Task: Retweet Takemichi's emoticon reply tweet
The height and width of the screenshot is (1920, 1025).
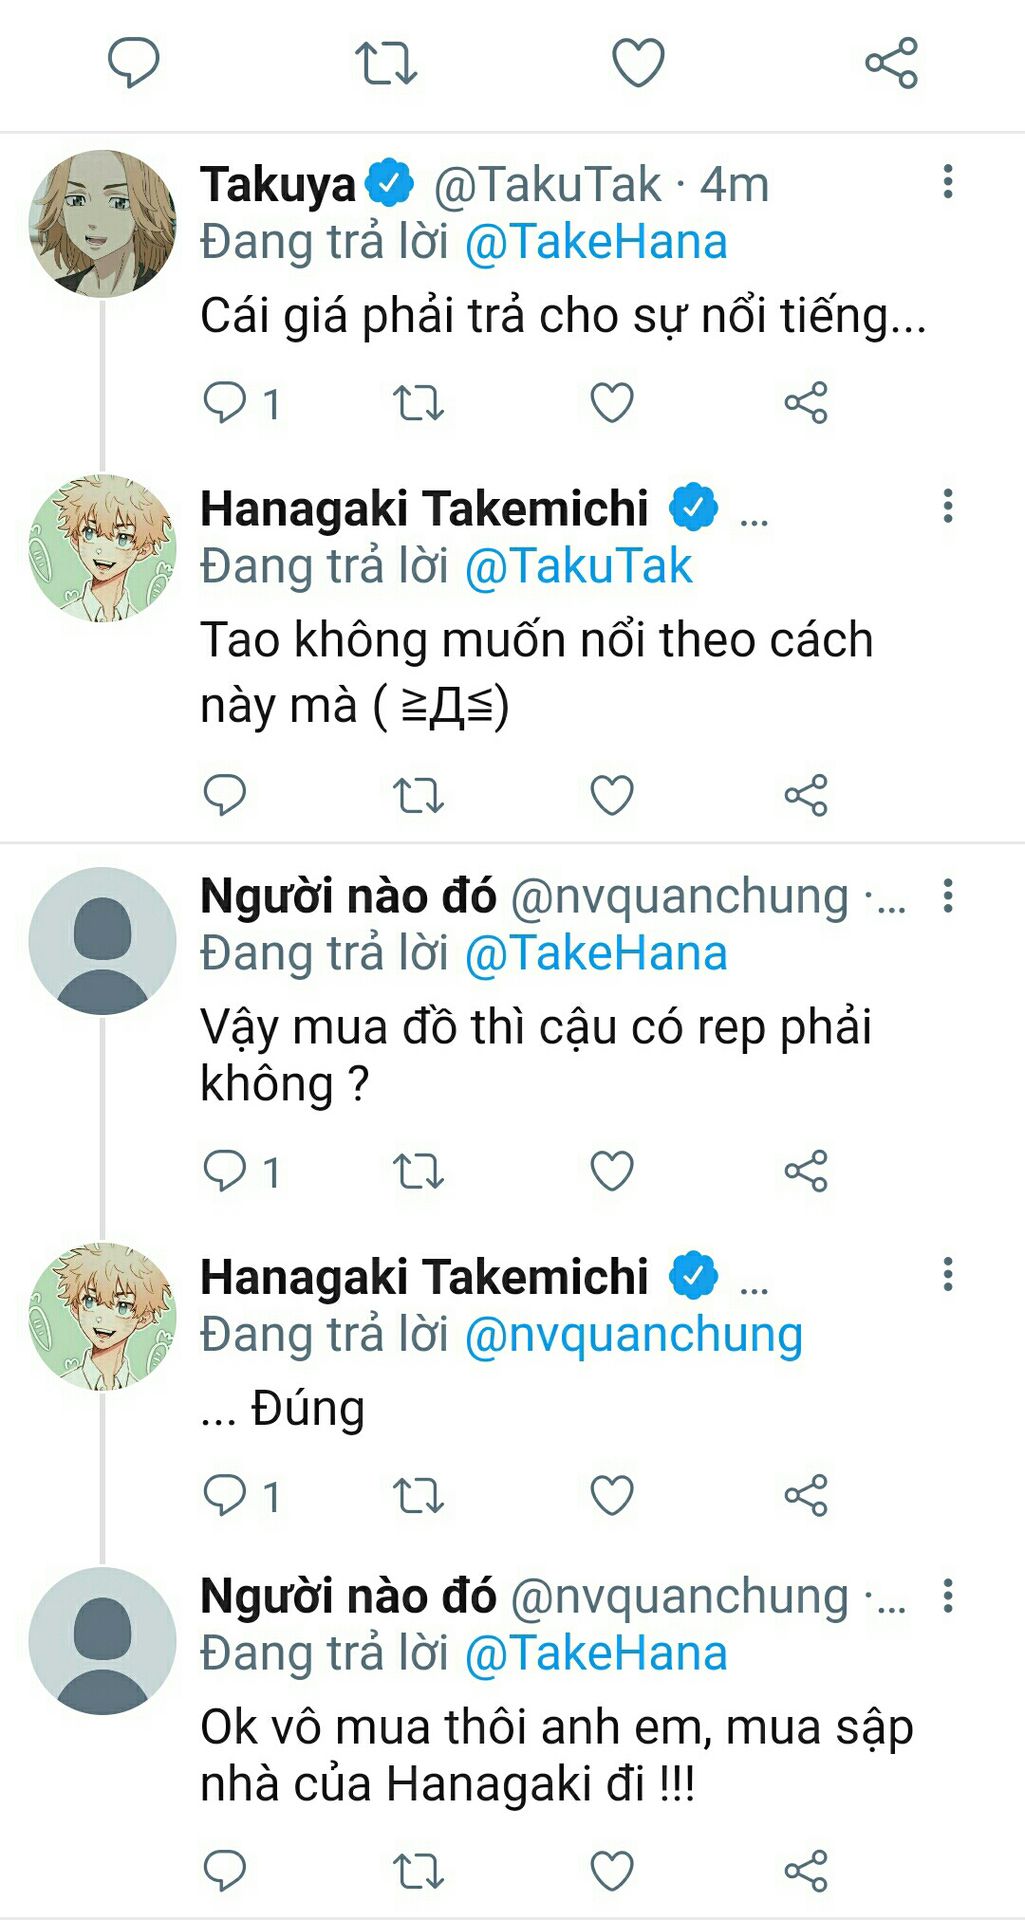Action: [x=418, y=796]
